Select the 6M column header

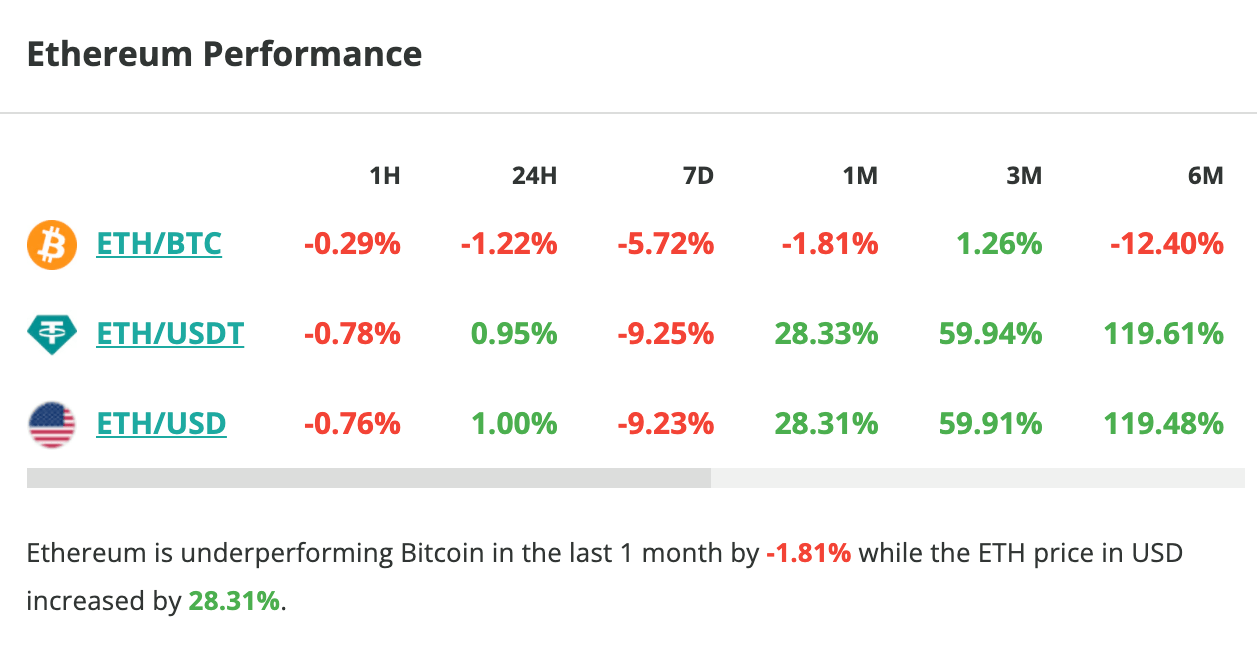1205,176
